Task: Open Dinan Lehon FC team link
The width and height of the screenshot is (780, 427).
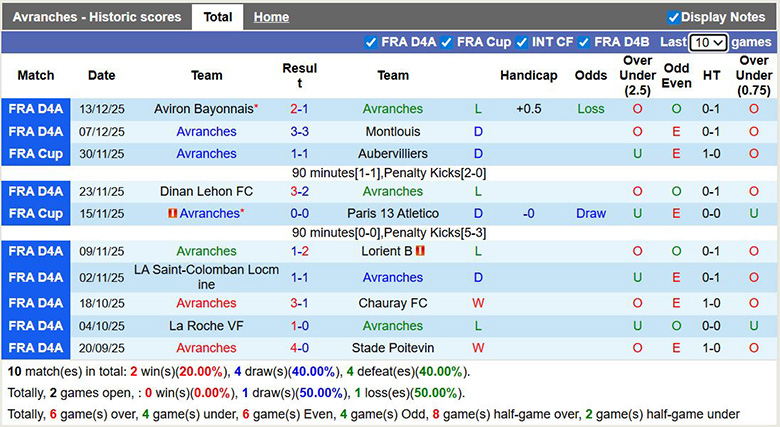Action: click(206, 191)
